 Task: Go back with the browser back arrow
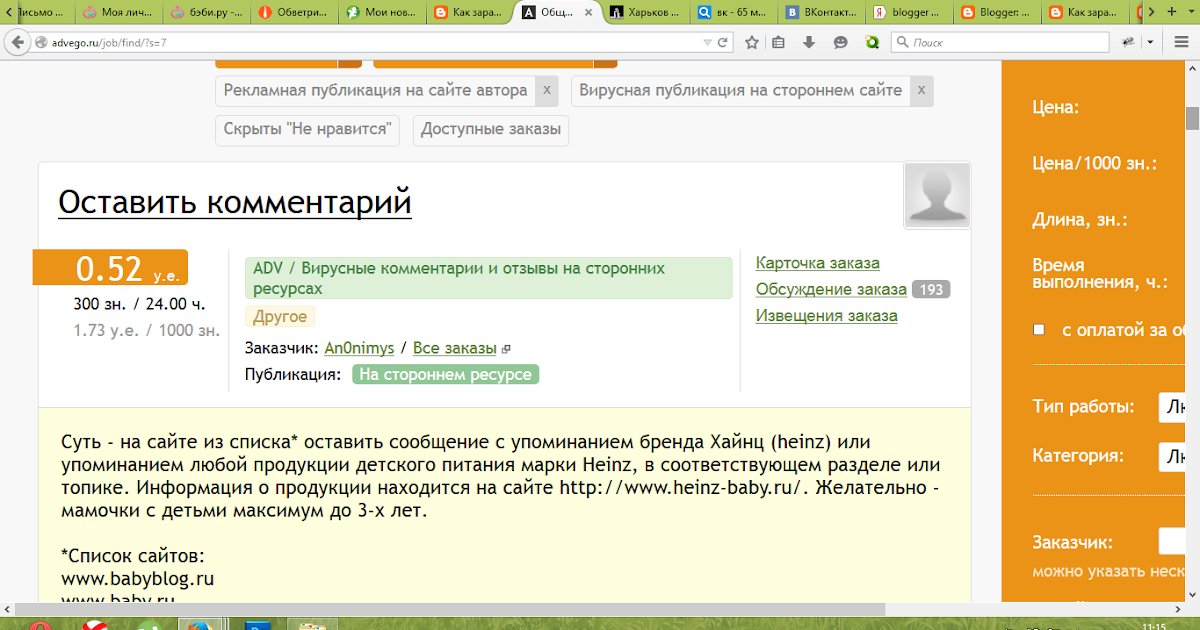pyautogui.click(x=17, y=43)
